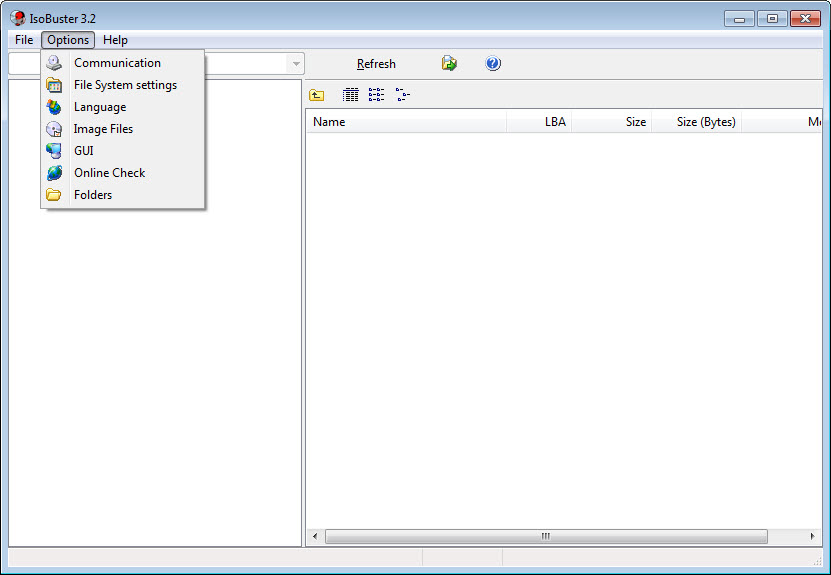The height and width of the screenshot is (575, 831).
Task: Close the Options menu via its header
Action: pos(68,40)
